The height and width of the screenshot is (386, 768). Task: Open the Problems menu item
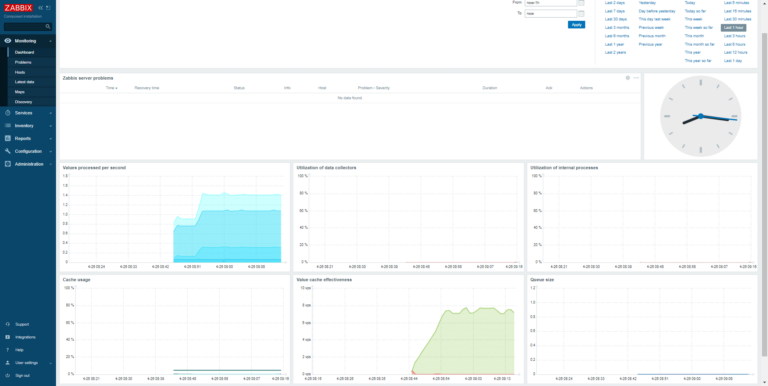(x=23, y=62)
